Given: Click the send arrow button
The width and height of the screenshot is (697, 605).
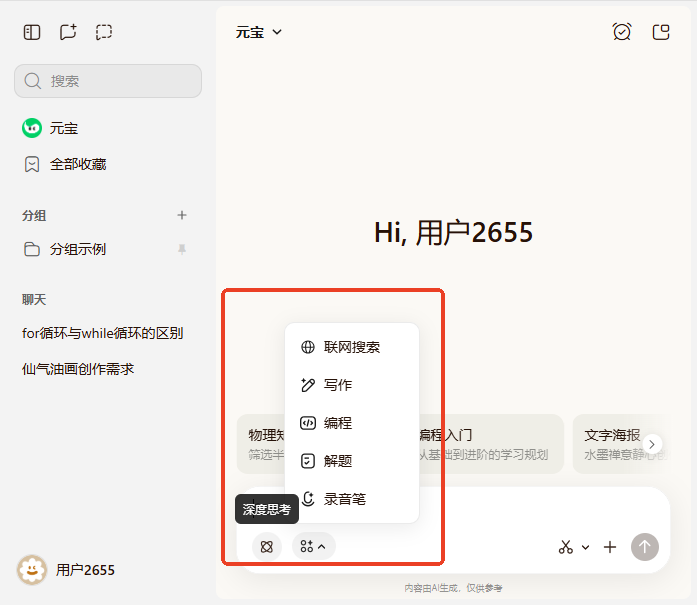Looking at the screenshot, I should coord(645,547).
